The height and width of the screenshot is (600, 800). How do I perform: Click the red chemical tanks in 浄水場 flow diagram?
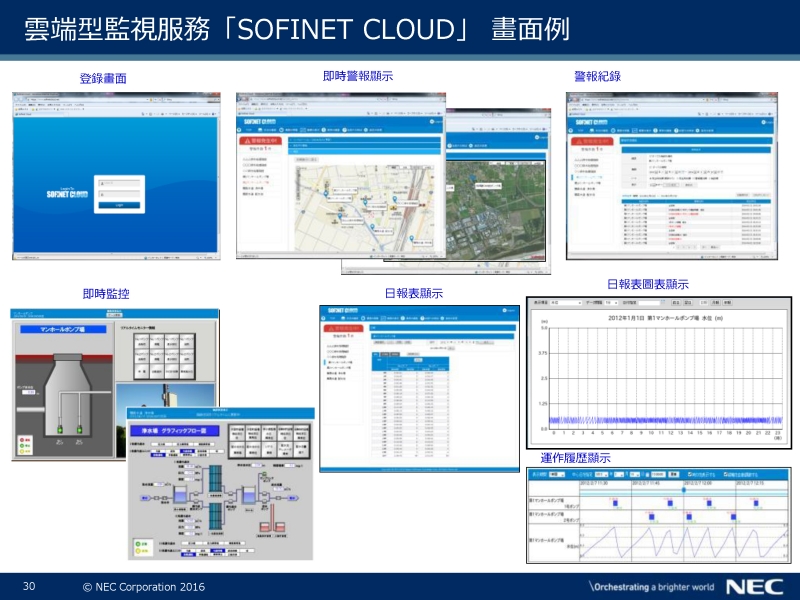coord(272,527)
